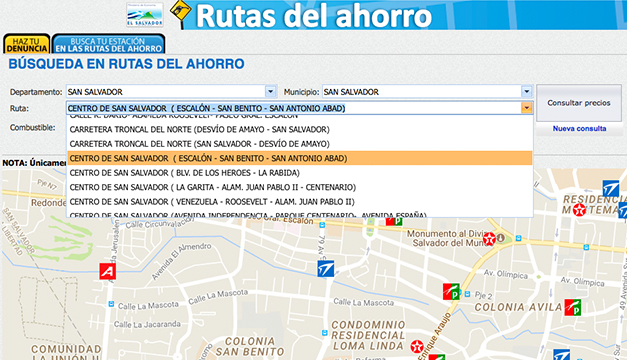
Task: Select Texaco marker near Residencial Montemar
Action: pos(579,210)
